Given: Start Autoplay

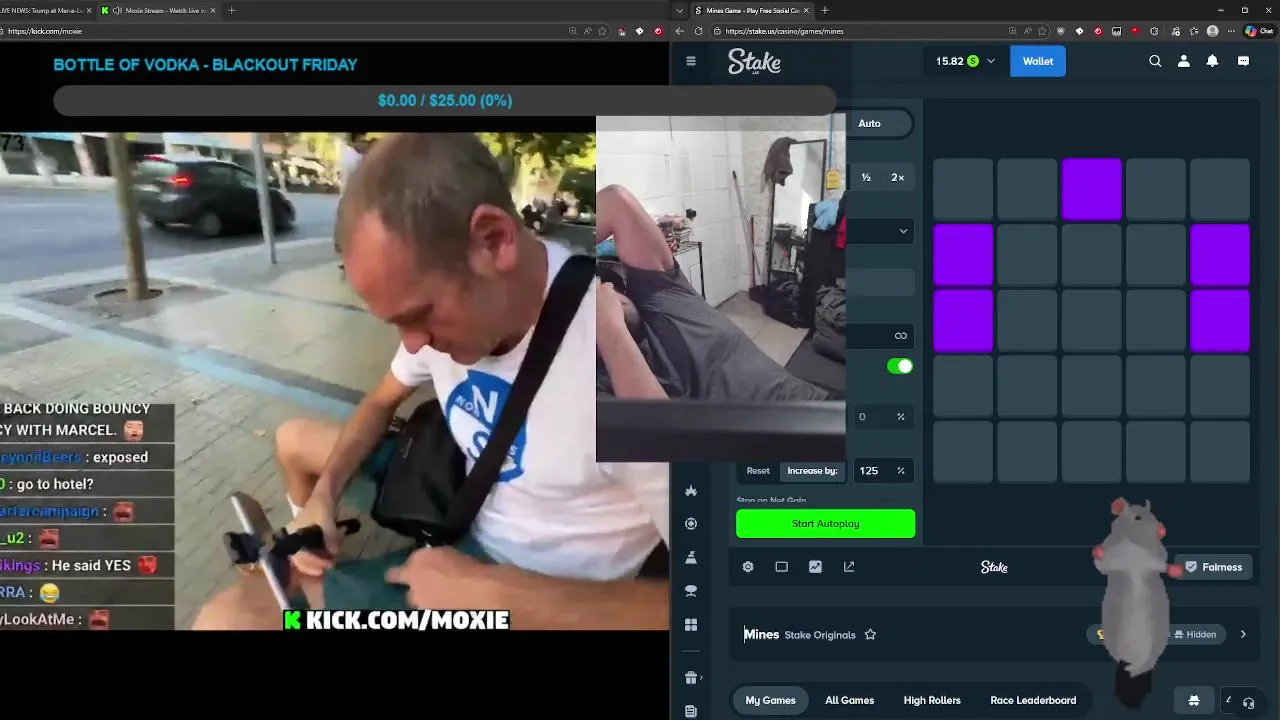Looking at the screenshot, I should (x=825, y=524).
